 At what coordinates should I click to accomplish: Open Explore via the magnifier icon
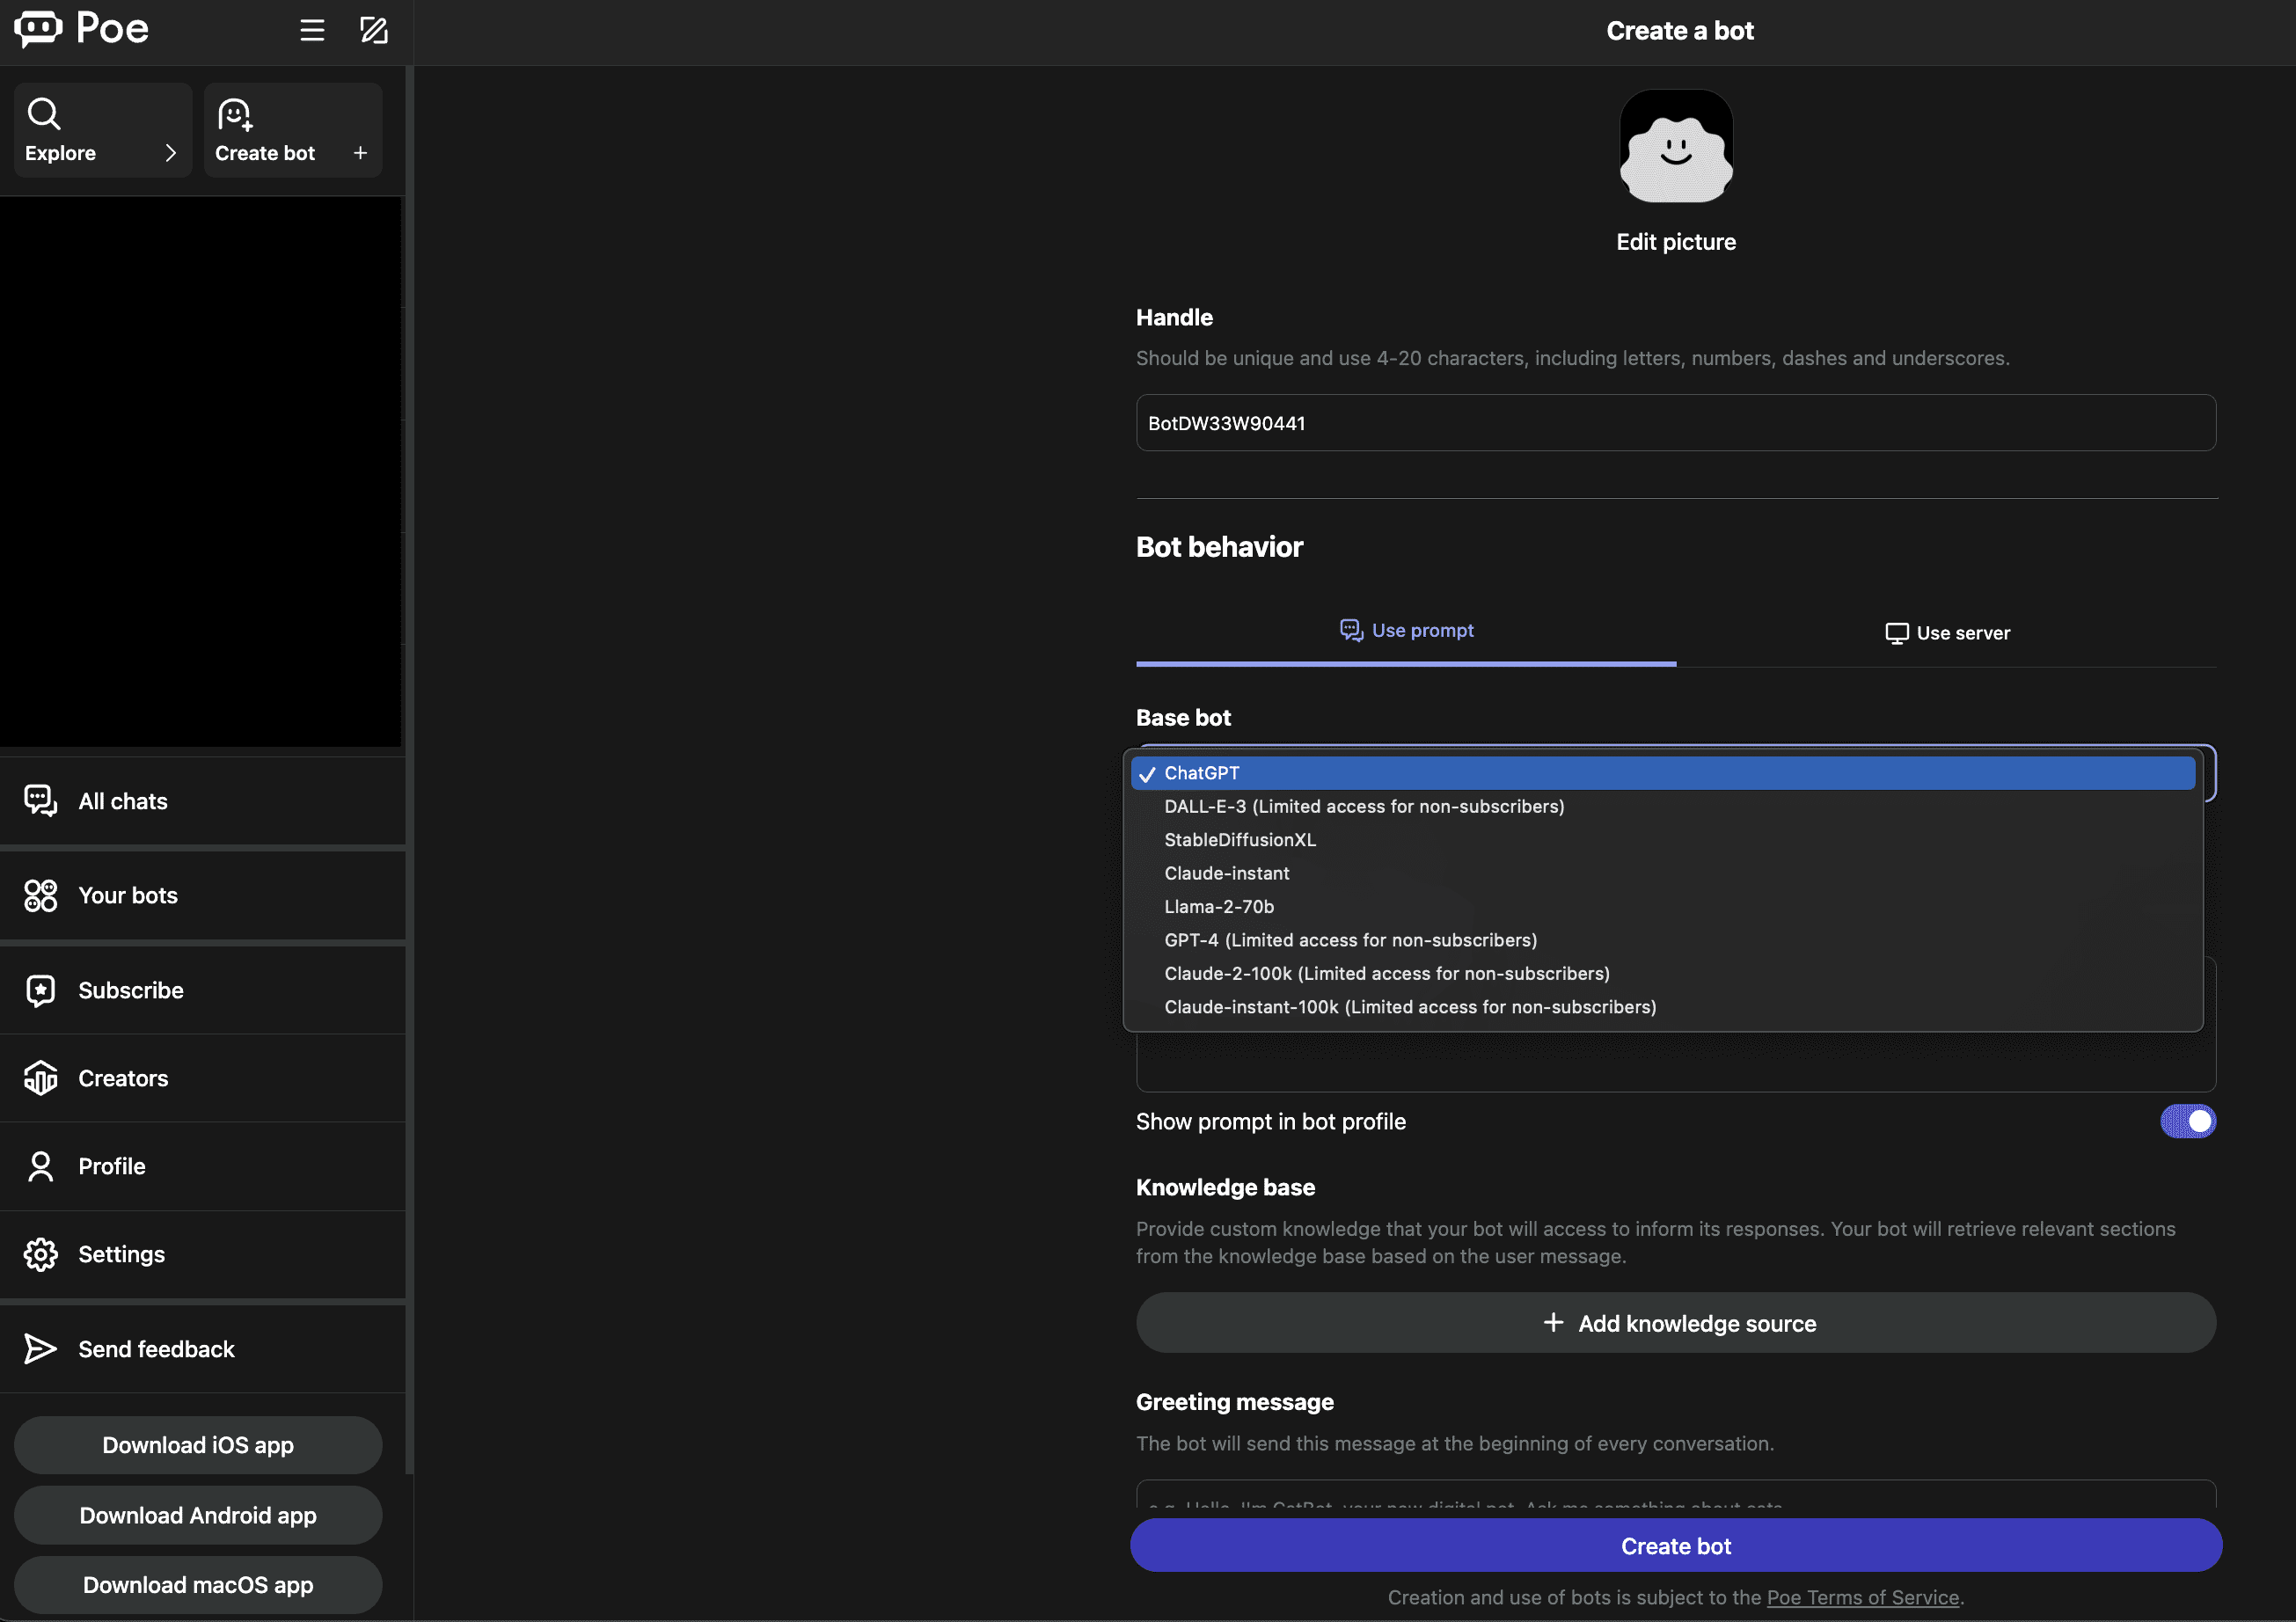tap(44, 114)
